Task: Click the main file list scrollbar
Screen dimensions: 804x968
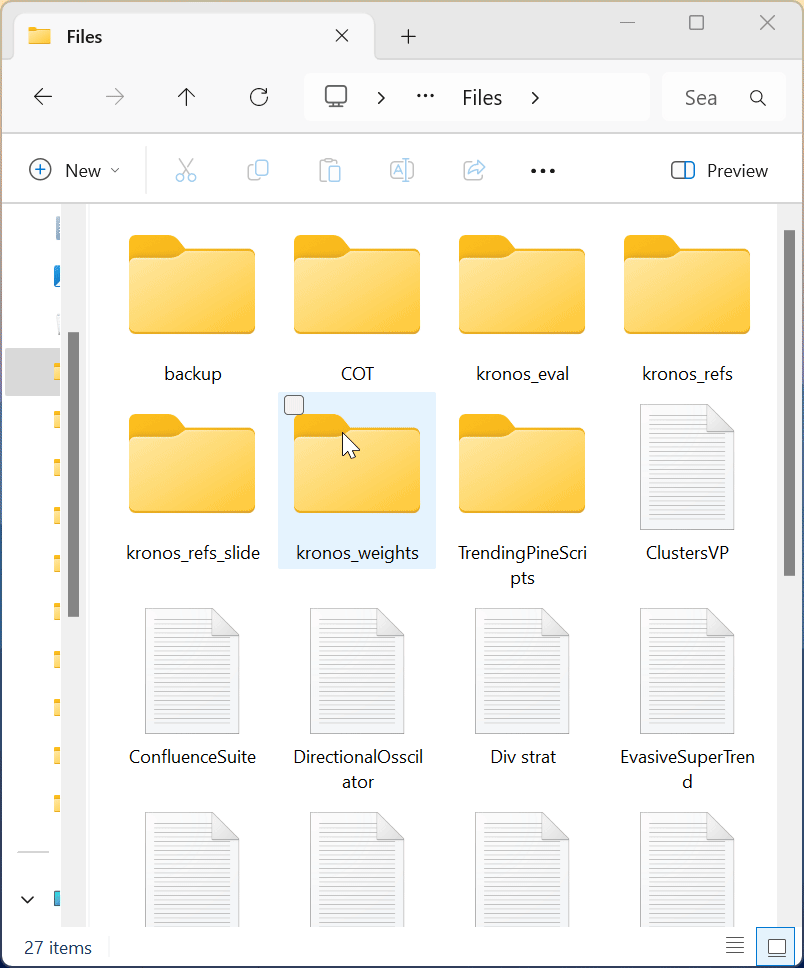Action: pos(789,403)
